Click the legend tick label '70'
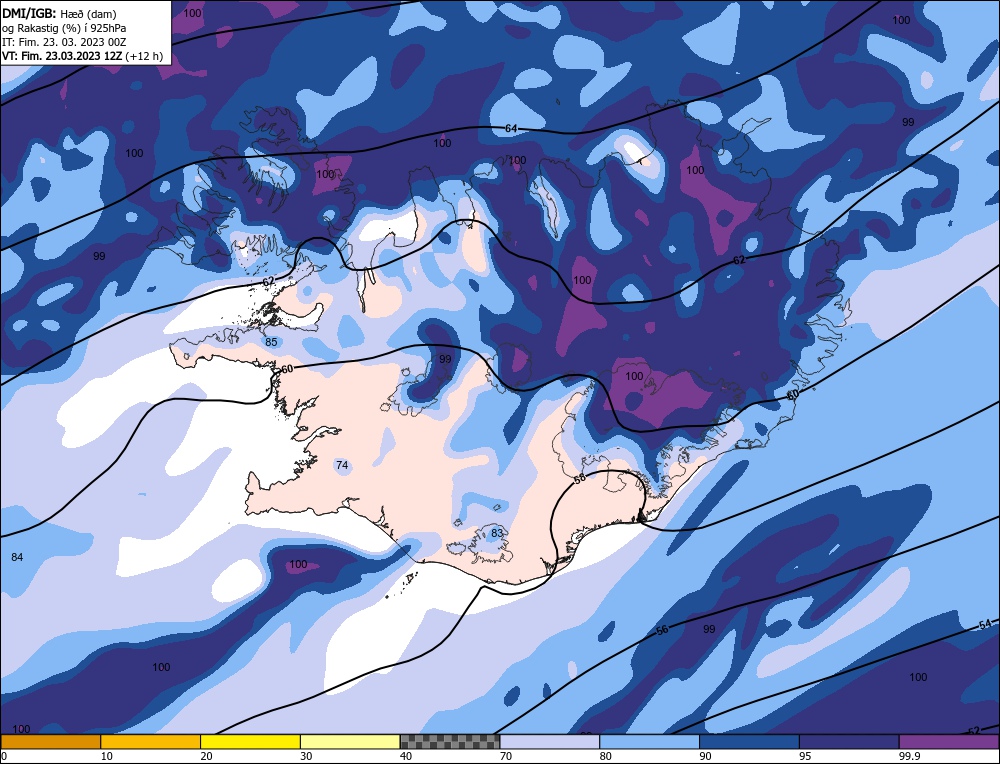1000x764 pixels. [x=505, y=756]
